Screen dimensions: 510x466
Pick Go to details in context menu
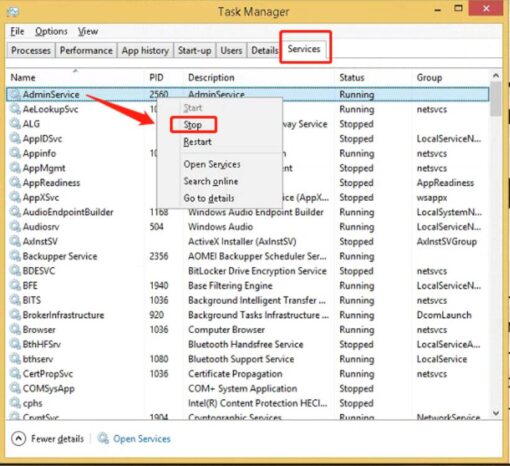coord(209,198)
